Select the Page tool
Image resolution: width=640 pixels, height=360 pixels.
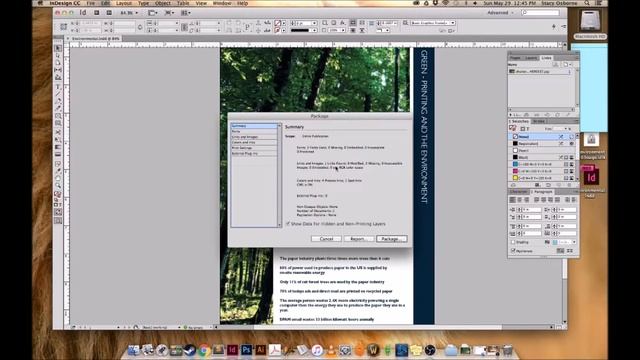tap(58, 62)
